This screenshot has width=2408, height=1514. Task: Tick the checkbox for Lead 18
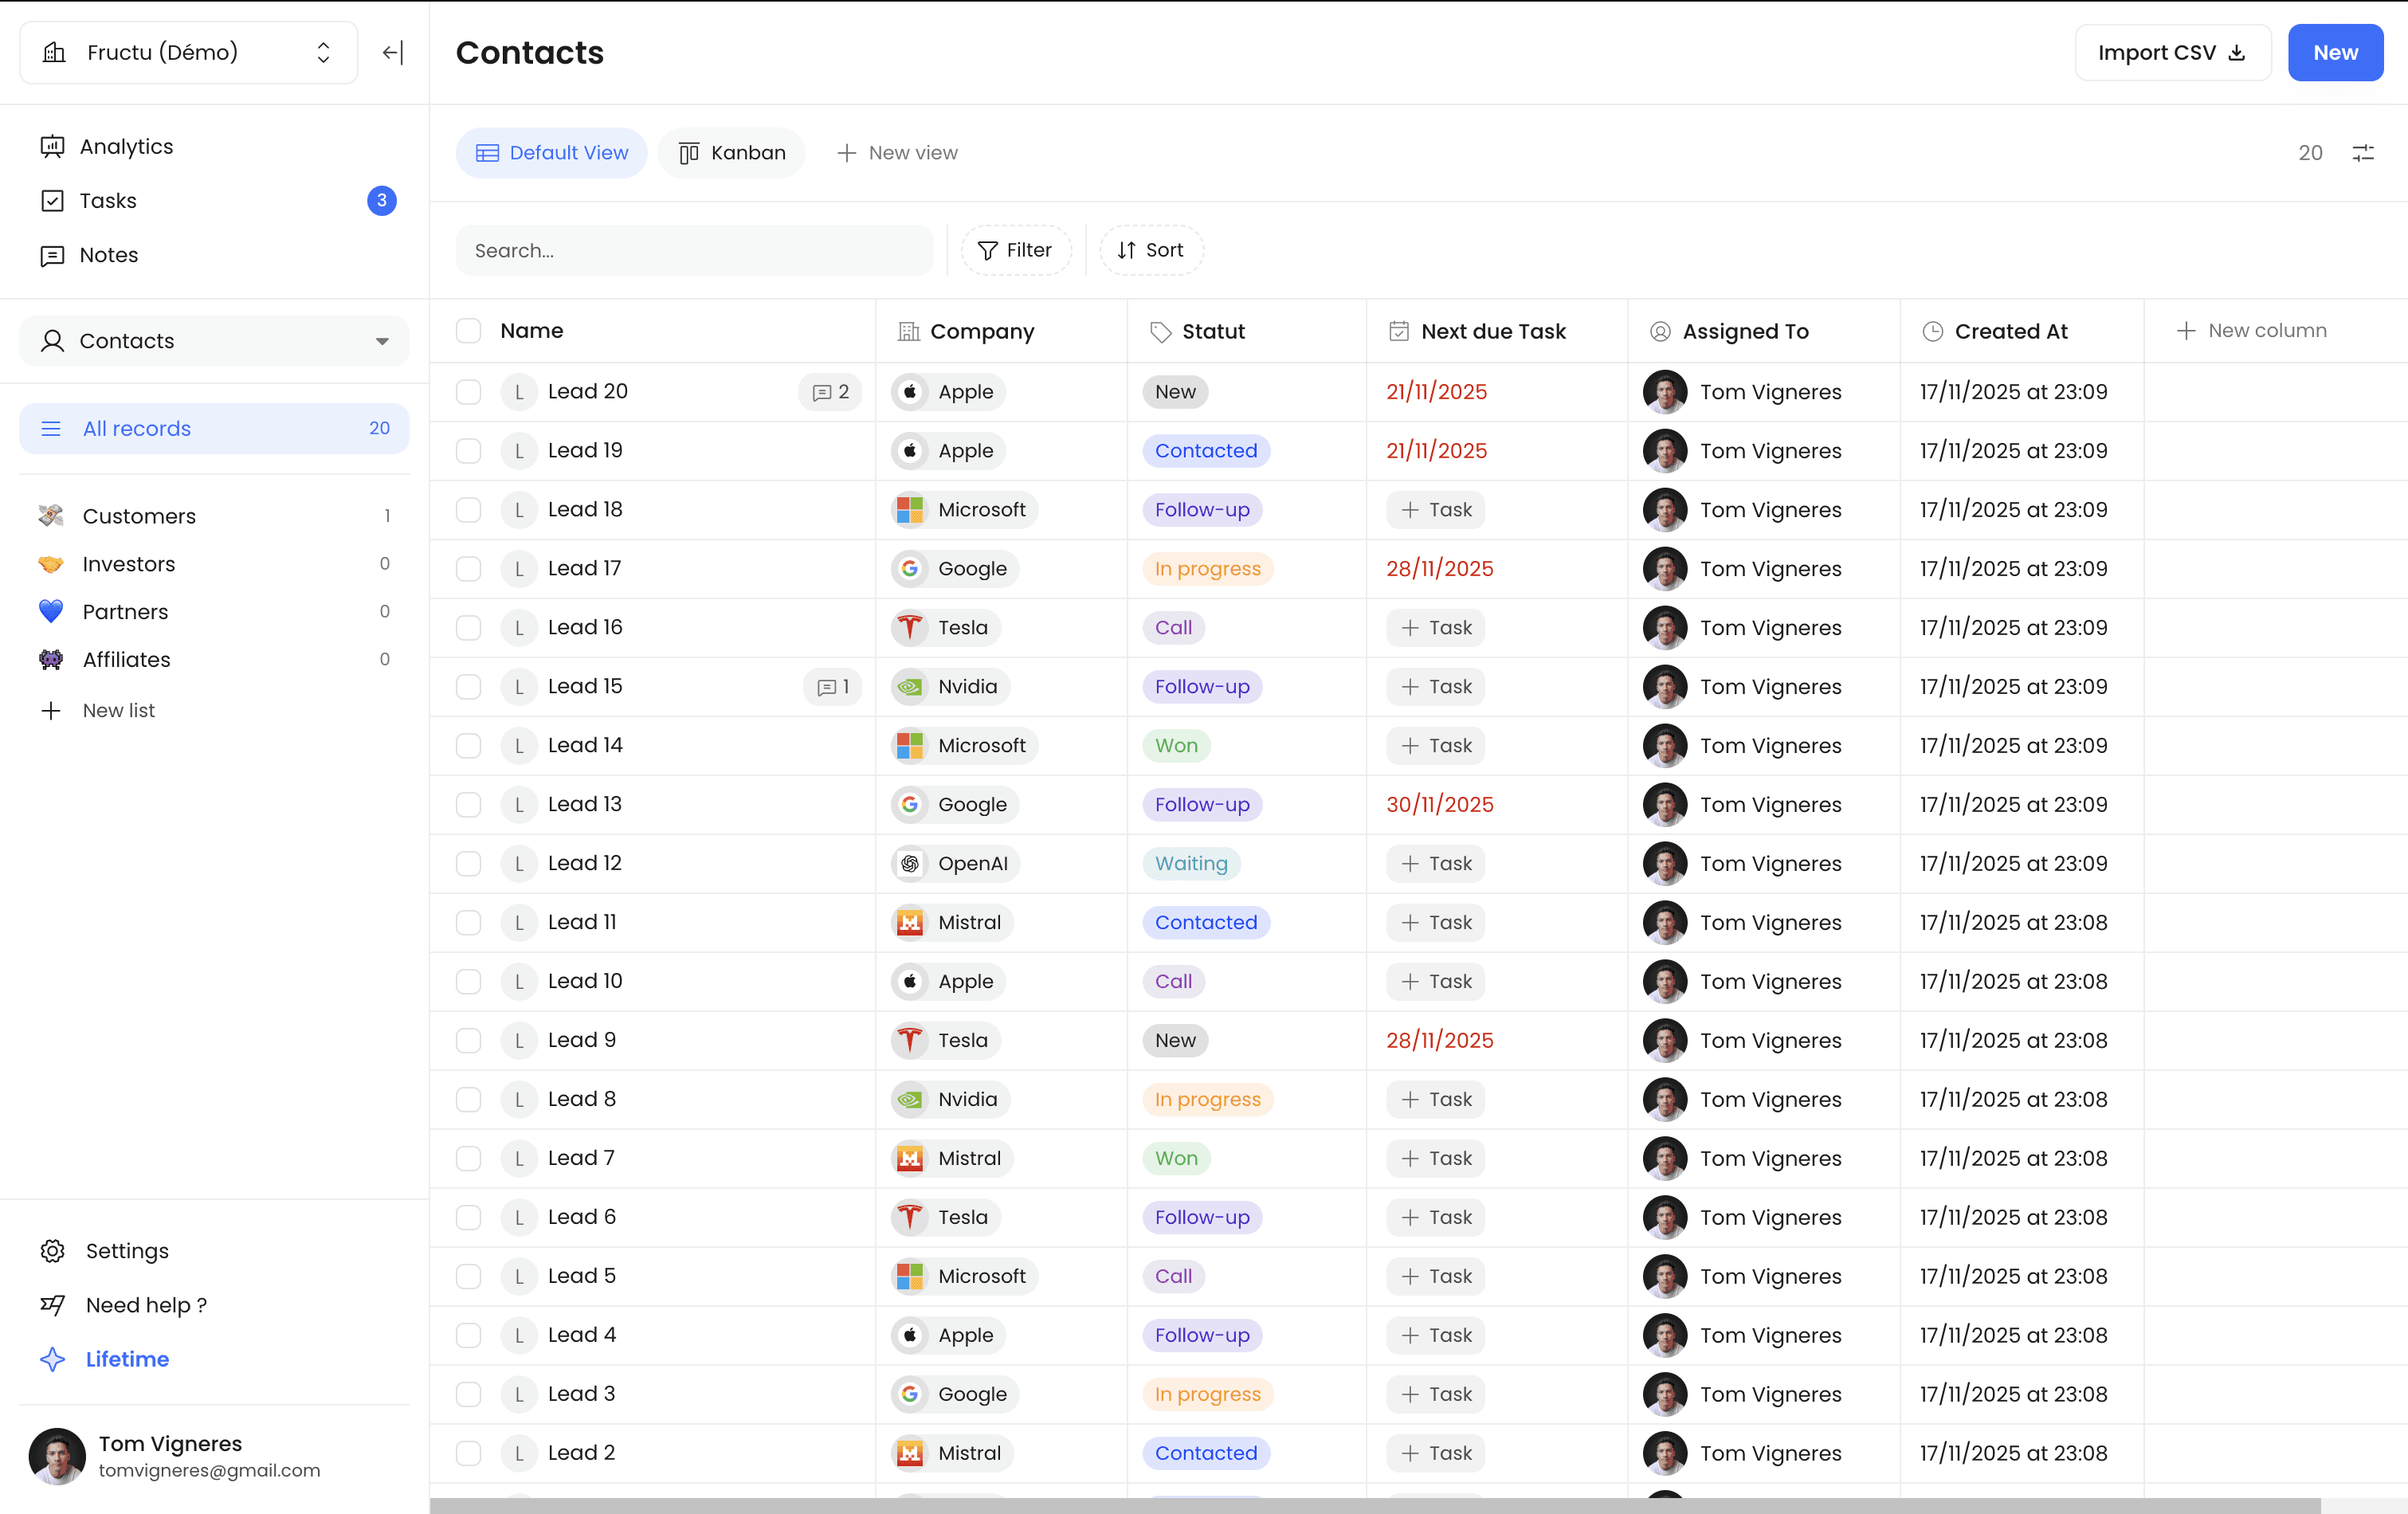[x=468, y=510]
